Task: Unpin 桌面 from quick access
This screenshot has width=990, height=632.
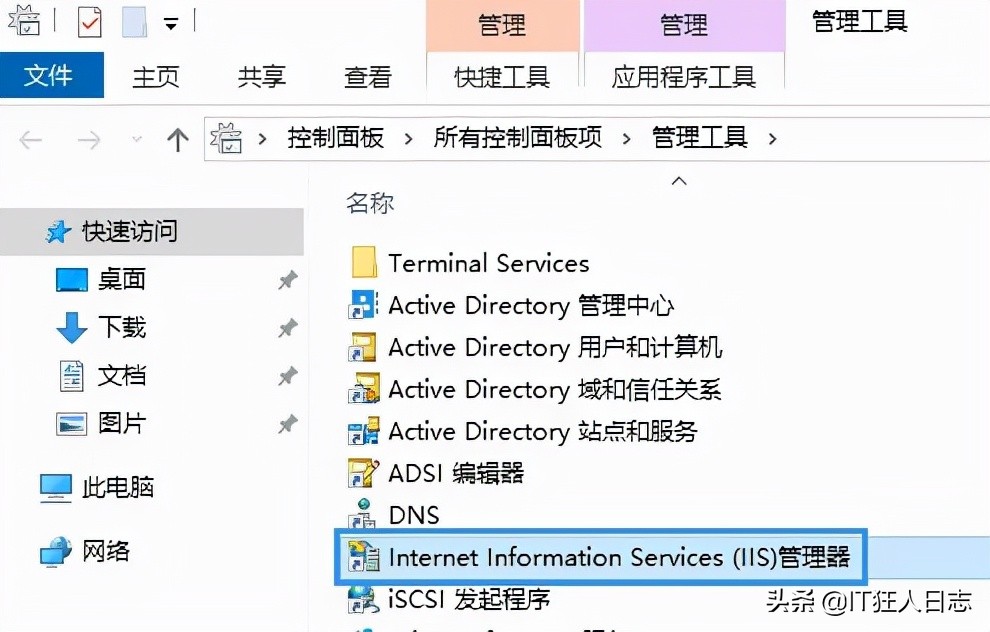Action: coord(287,279)
